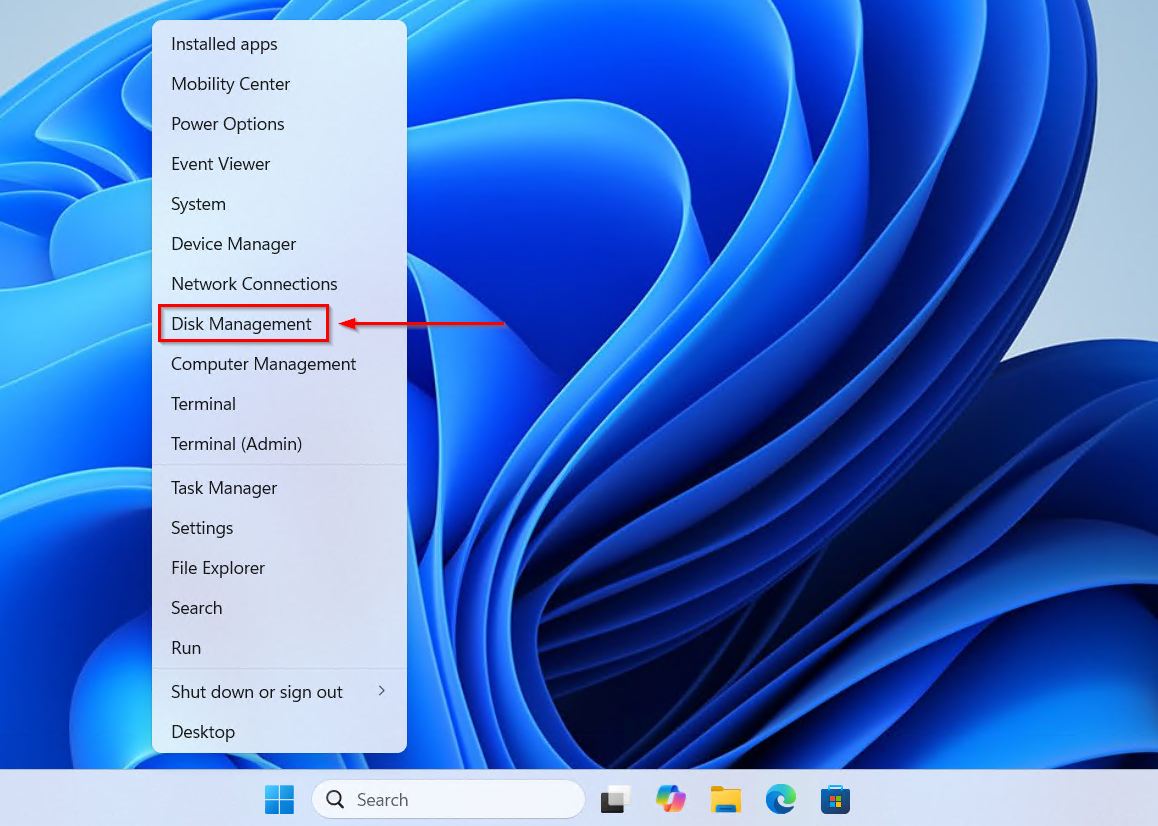Launch Terminal as Admin
Screen dimensions: 1158x826
pos(236,443)
